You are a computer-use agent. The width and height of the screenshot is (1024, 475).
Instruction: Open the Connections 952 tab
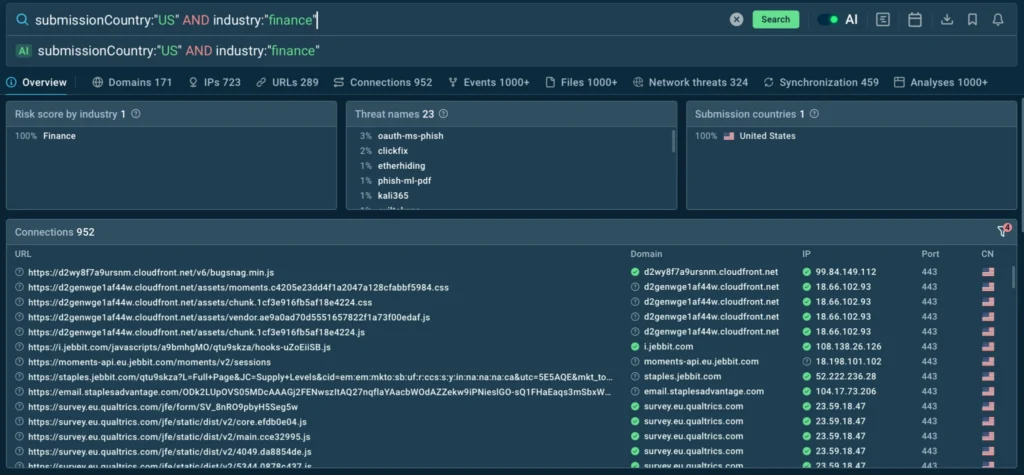click(x=383, y=82)
